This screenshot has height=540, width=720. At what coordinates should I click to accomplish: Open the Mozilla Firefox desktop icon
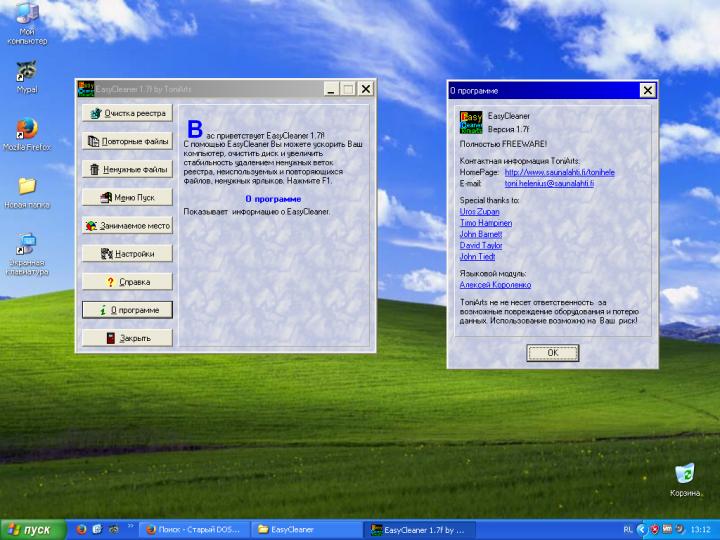27,129
